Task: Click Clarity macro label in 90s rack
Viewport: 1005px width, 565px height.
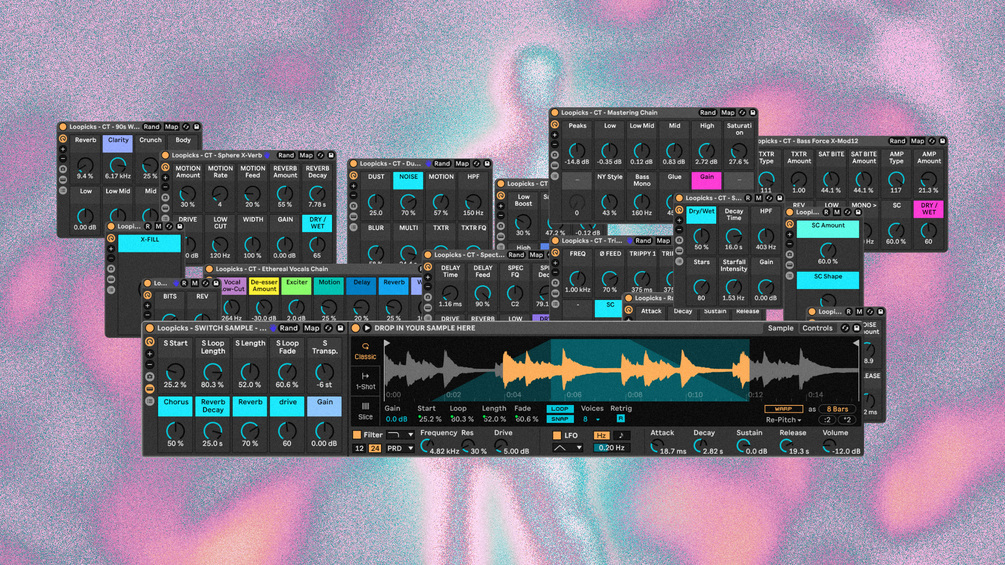Action: [118, 143]
